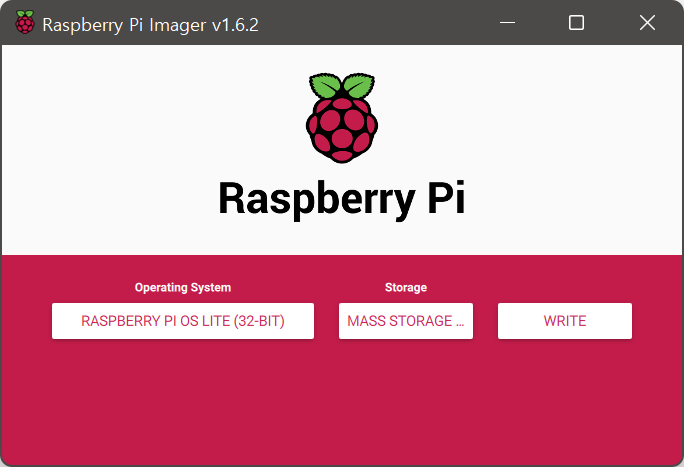
Task: Open the Storage chooser labeled Mass Storage
Action: click(x=406, y=321)
